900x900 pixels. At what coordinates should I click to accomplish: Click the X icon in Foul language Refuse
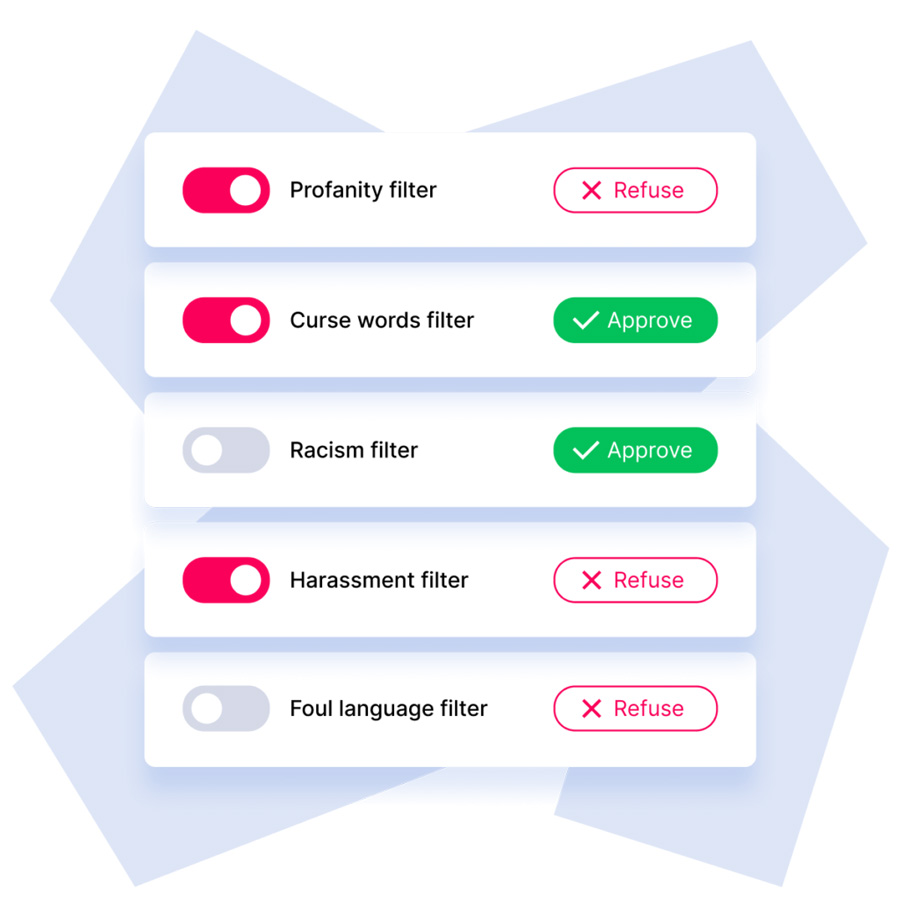click(592, 708)
